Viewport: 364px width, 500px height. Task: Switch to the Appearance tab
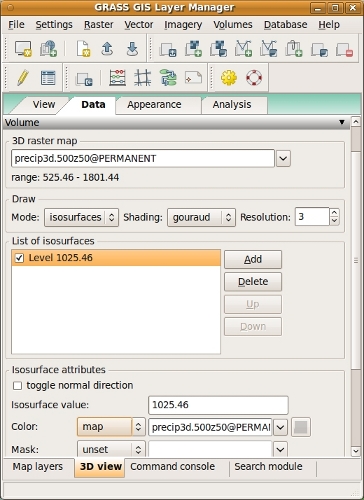pos(154,105)
